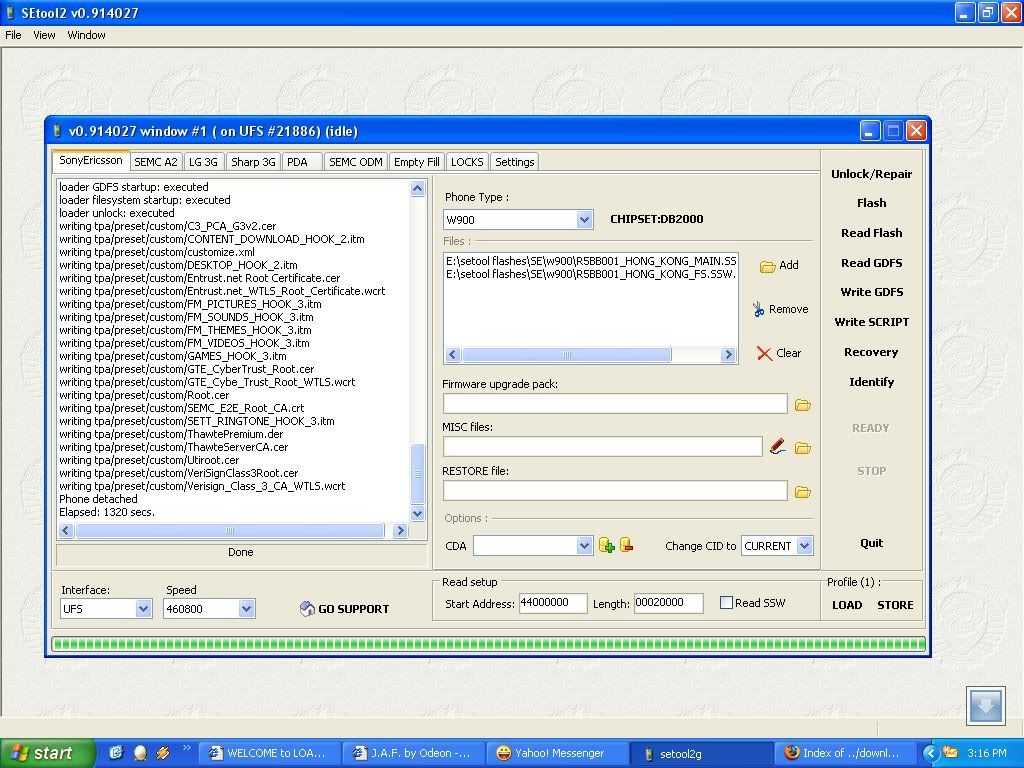
Task: Open the Change CID to CURRENT dropdown
Action: pyautogui.click(x=805, y=545)
